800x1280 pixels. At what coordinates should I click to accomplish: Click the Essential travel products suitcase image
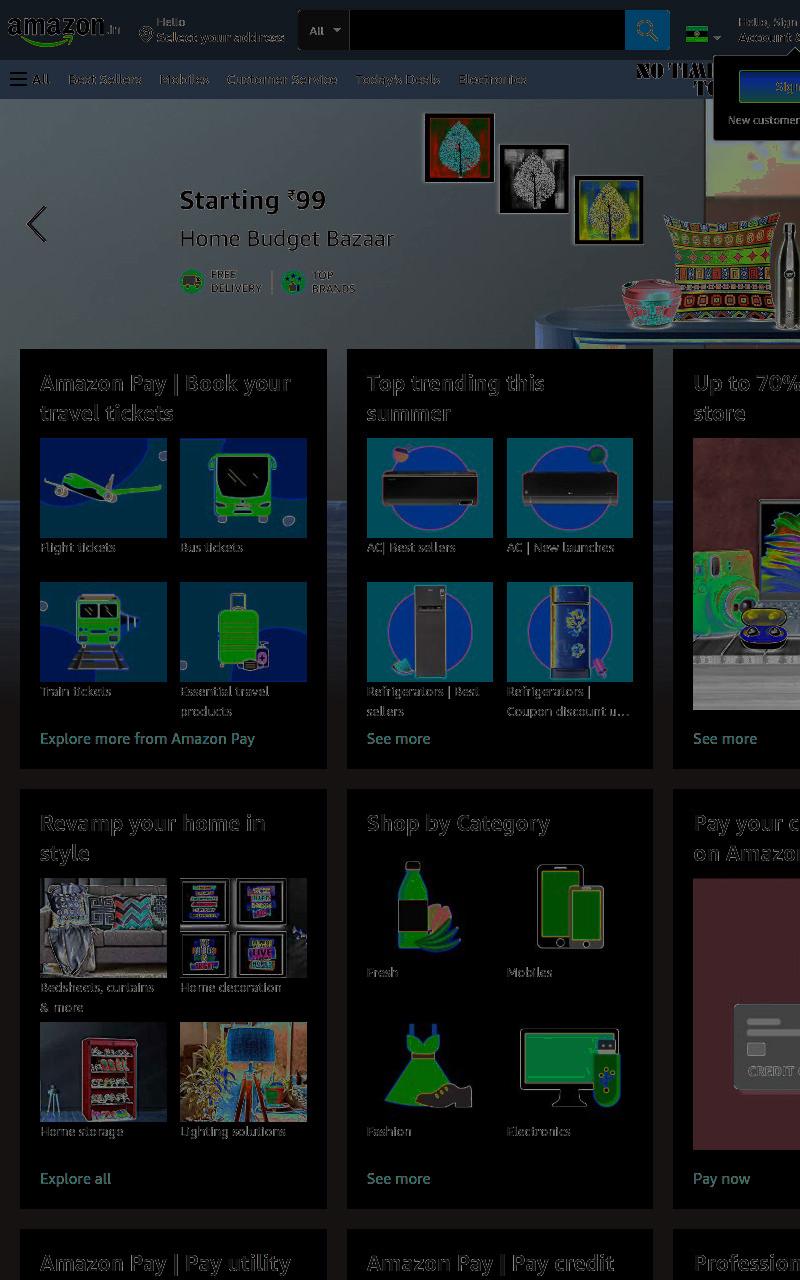(x=243, y=632)
